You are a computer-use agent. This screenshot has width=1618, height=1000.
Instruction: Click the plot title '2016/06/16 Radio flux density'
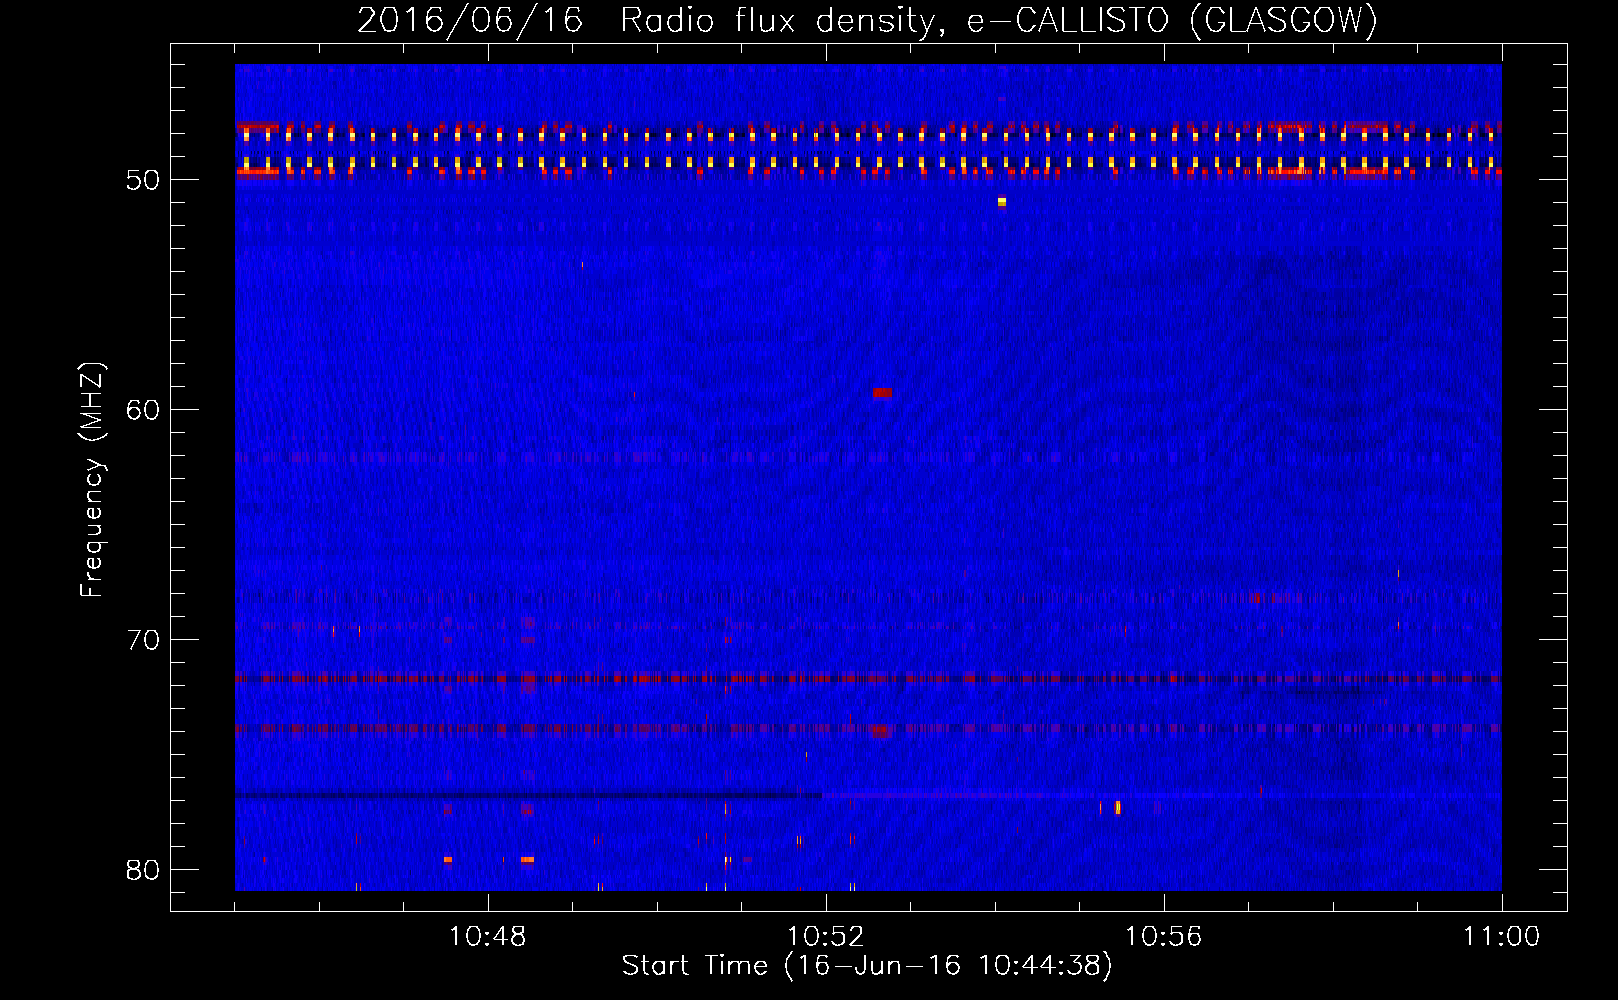[647, 21]
